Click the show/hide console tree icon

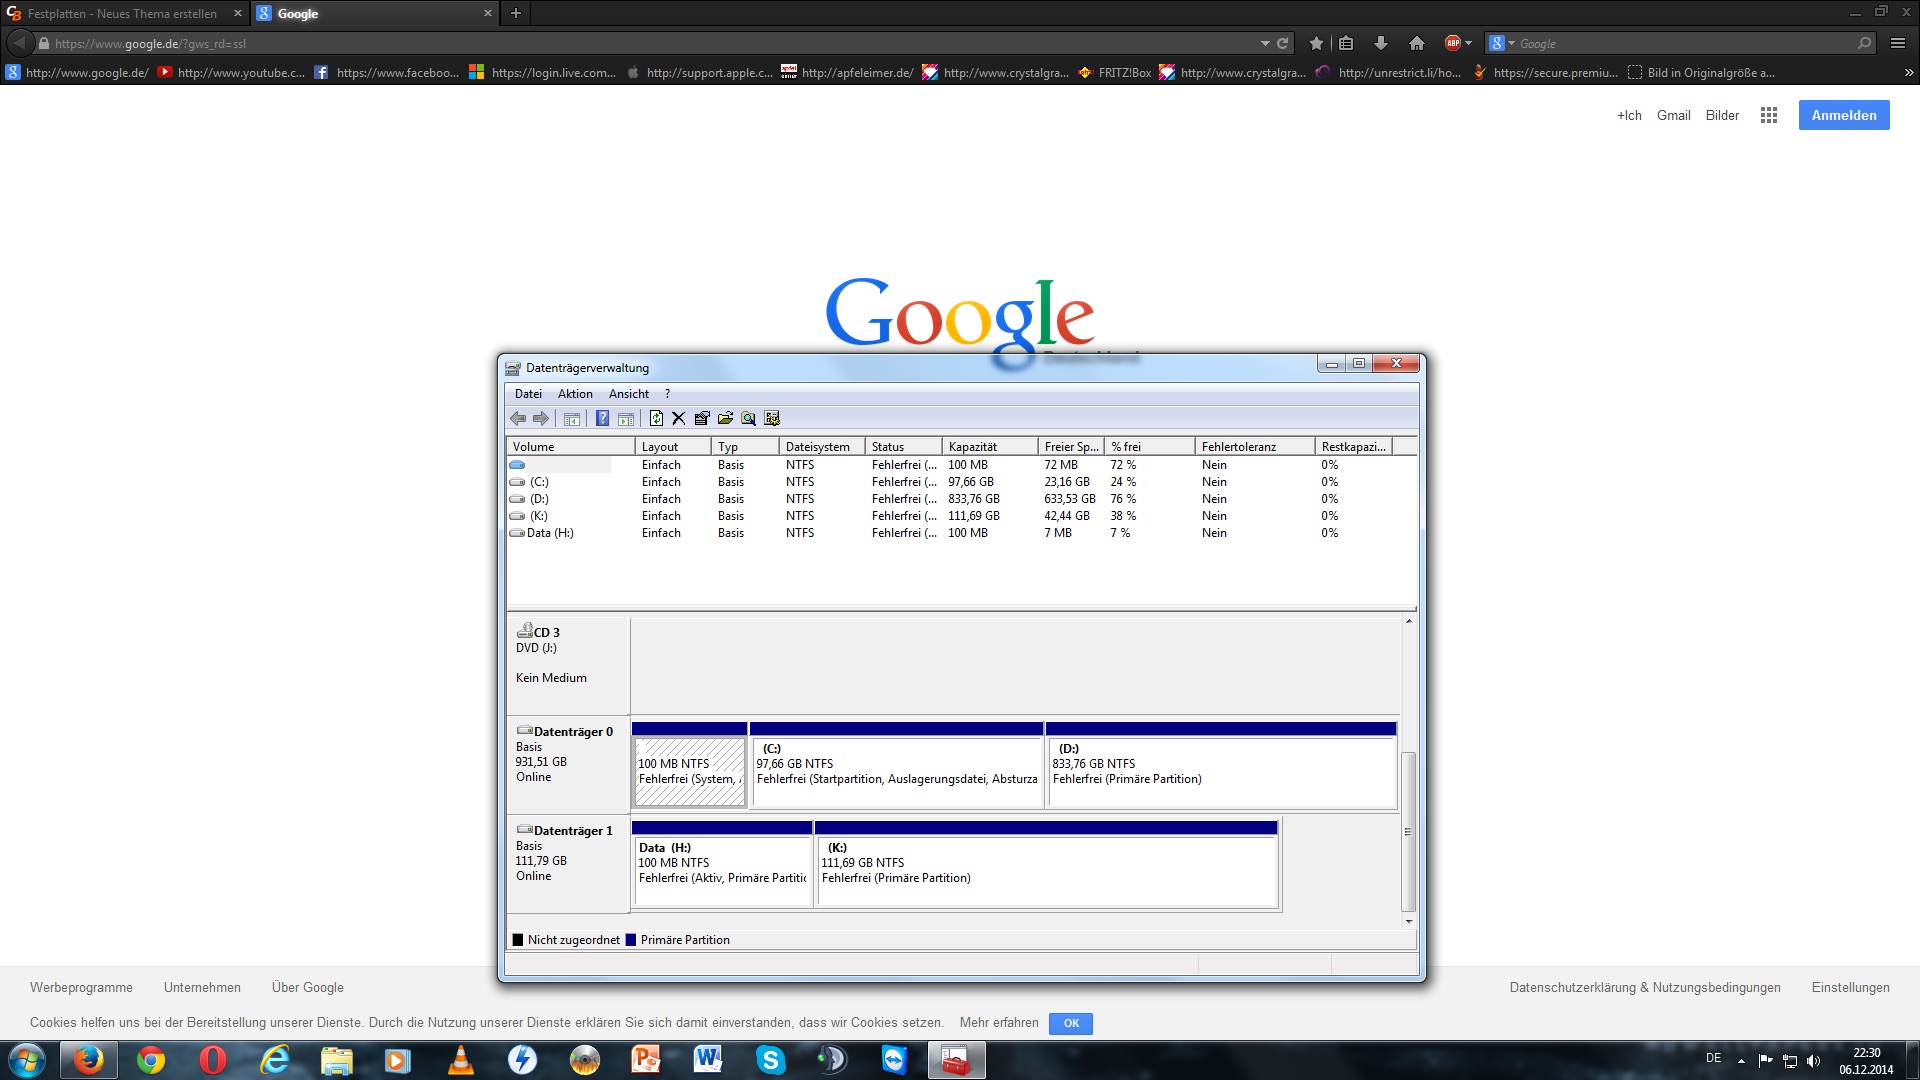[572, 418]
